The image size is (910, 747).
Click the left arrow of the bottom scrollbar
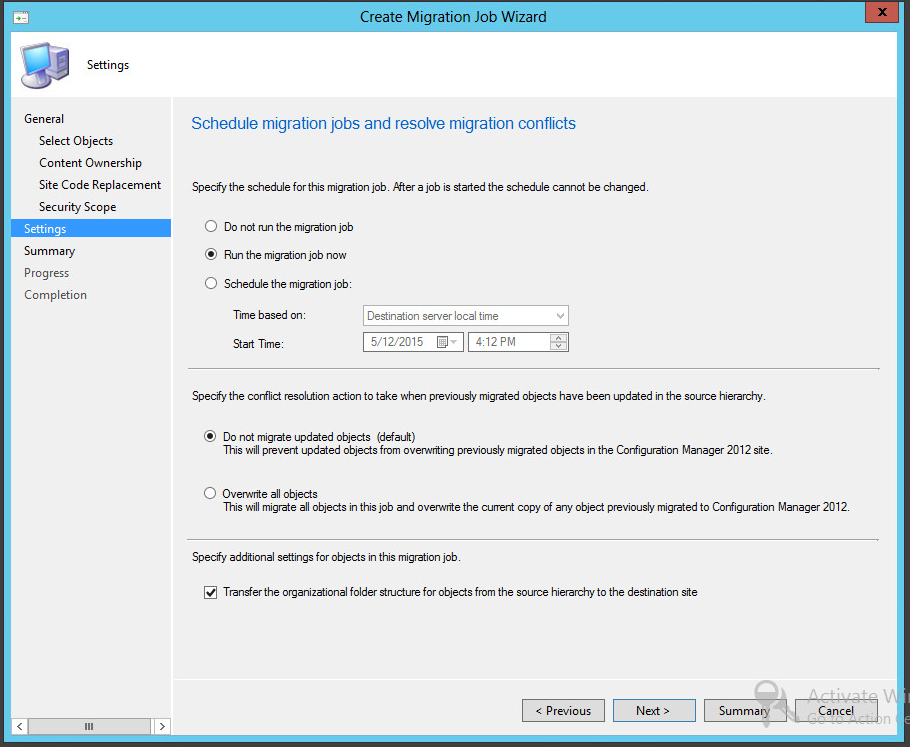pos(18,726)
